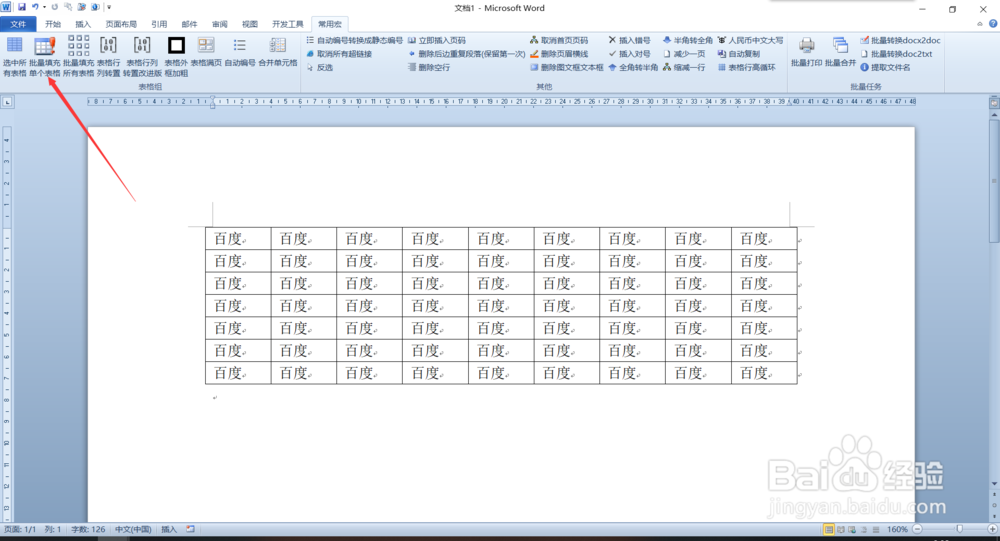Screen dimensions: 1000x541
Task: Click zoom in plus button
Action: (992, 530)
